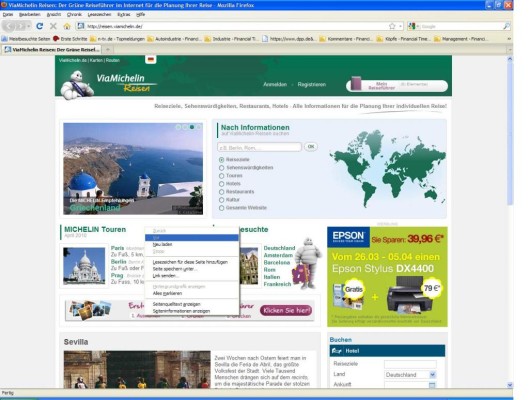The image size is (529, 400).
Task: Click the Reiseziele input in Buchen panel
Action: coord(410,364)
